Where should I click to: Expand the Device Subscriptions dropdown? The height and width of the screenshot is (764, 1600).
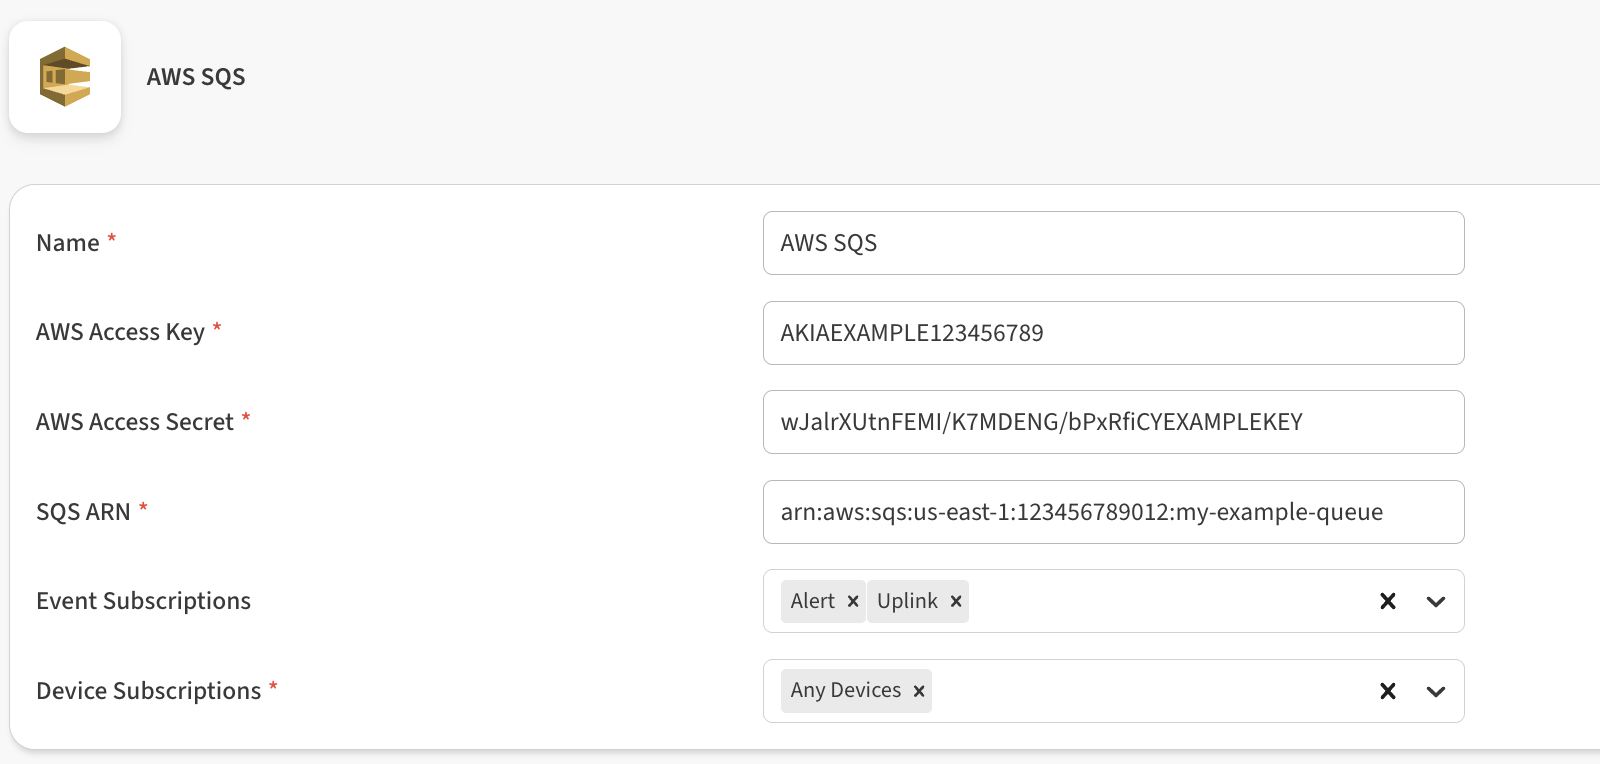(x=1436, y=691)
